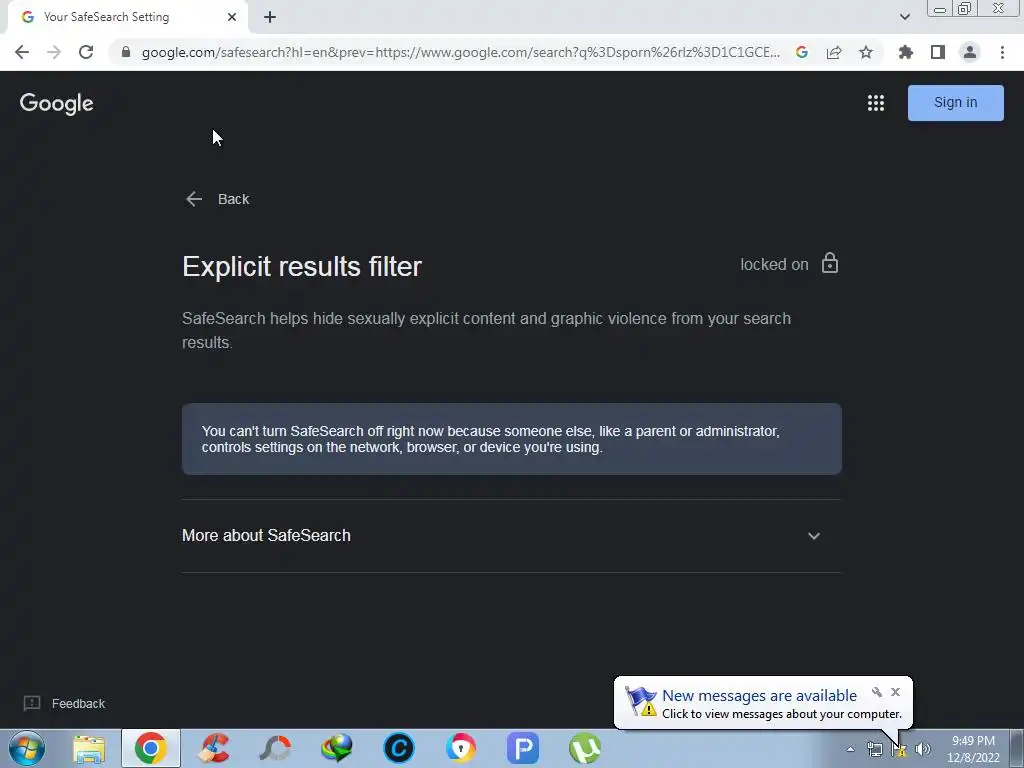1024x768 pixels.
Task: Click the You can't turn SafeSearch off notice
Action: coord(511,439)
